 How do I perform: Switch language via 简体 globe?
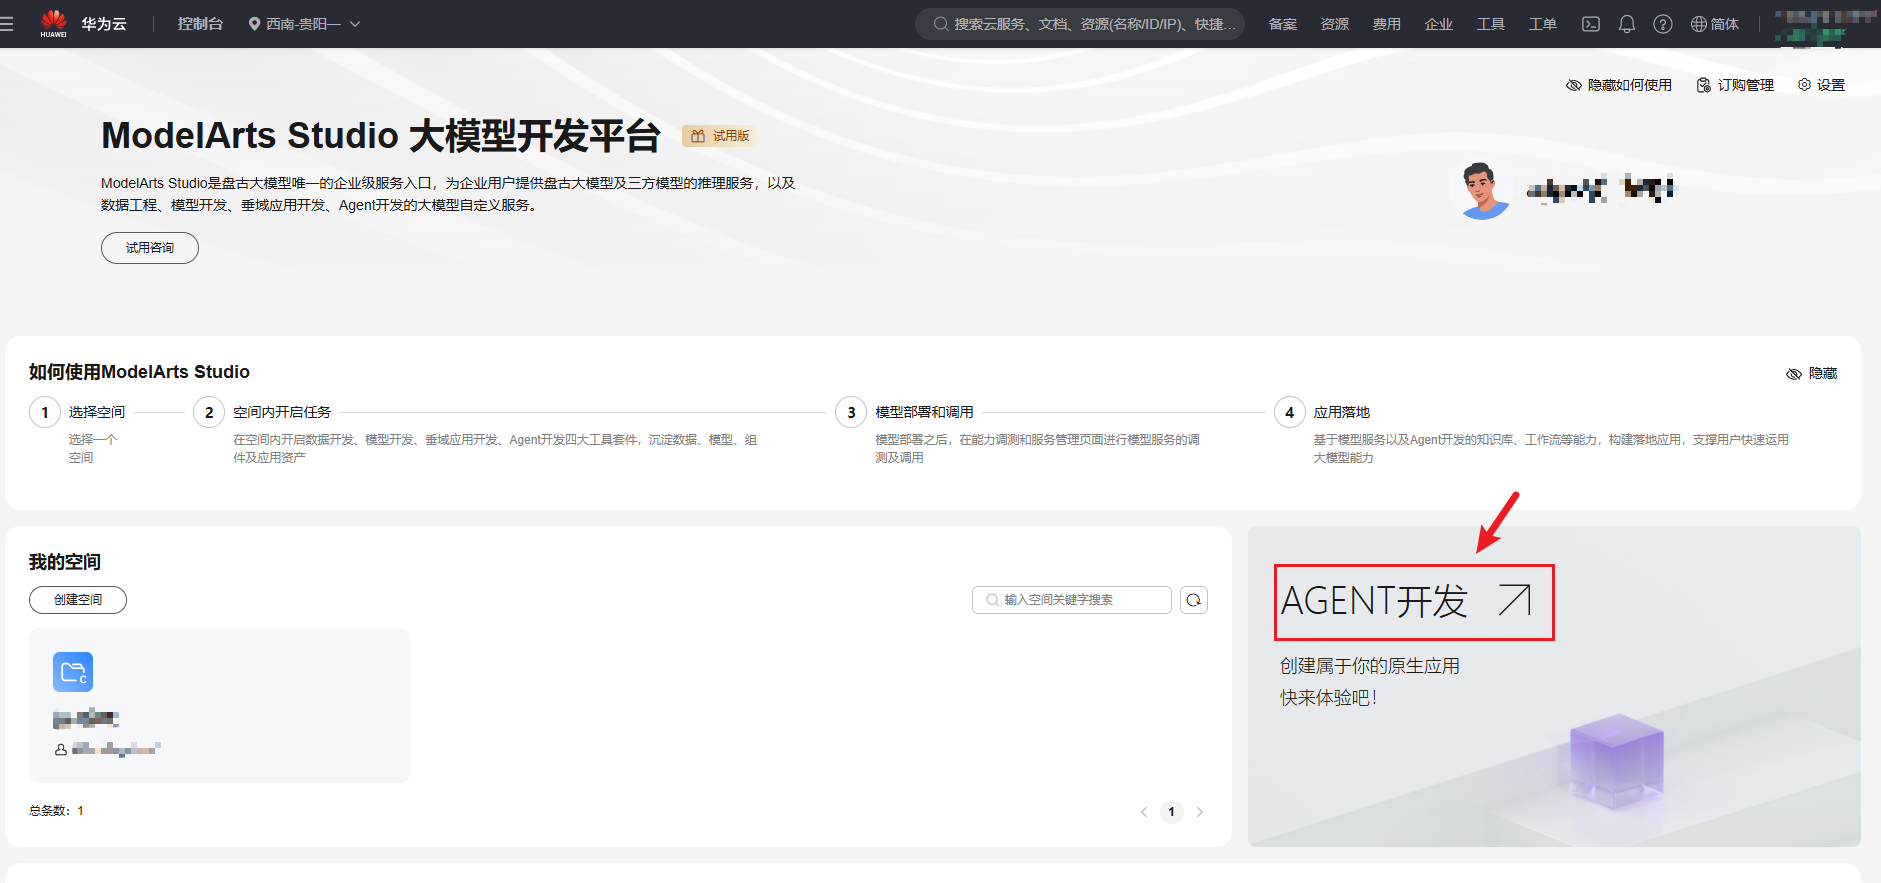tap(1715, 24)
